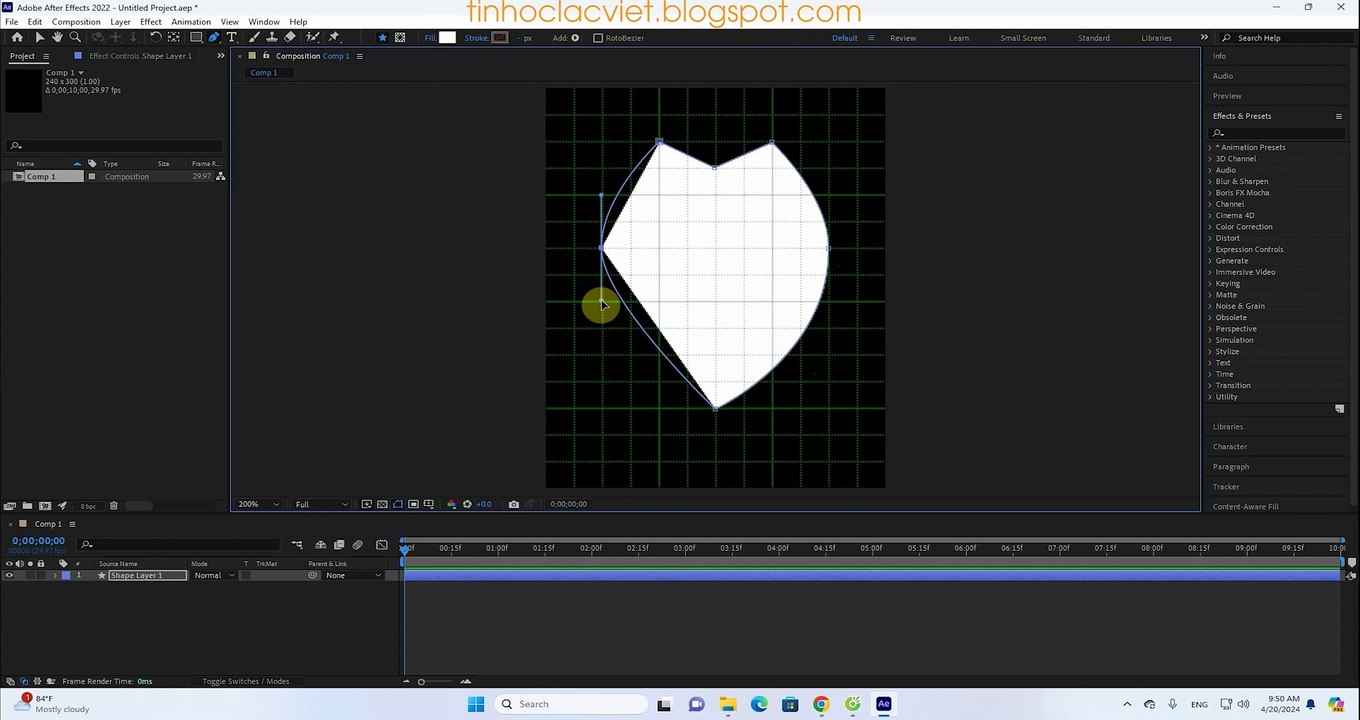Open the Layer menu
This screenshot has height=720, width=1360.
(x=120, y=22)
